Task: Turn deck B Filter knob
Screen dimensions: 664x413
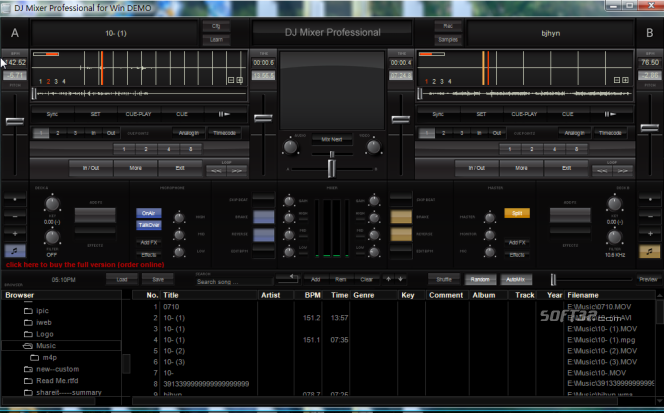Action: coord(614,237)
